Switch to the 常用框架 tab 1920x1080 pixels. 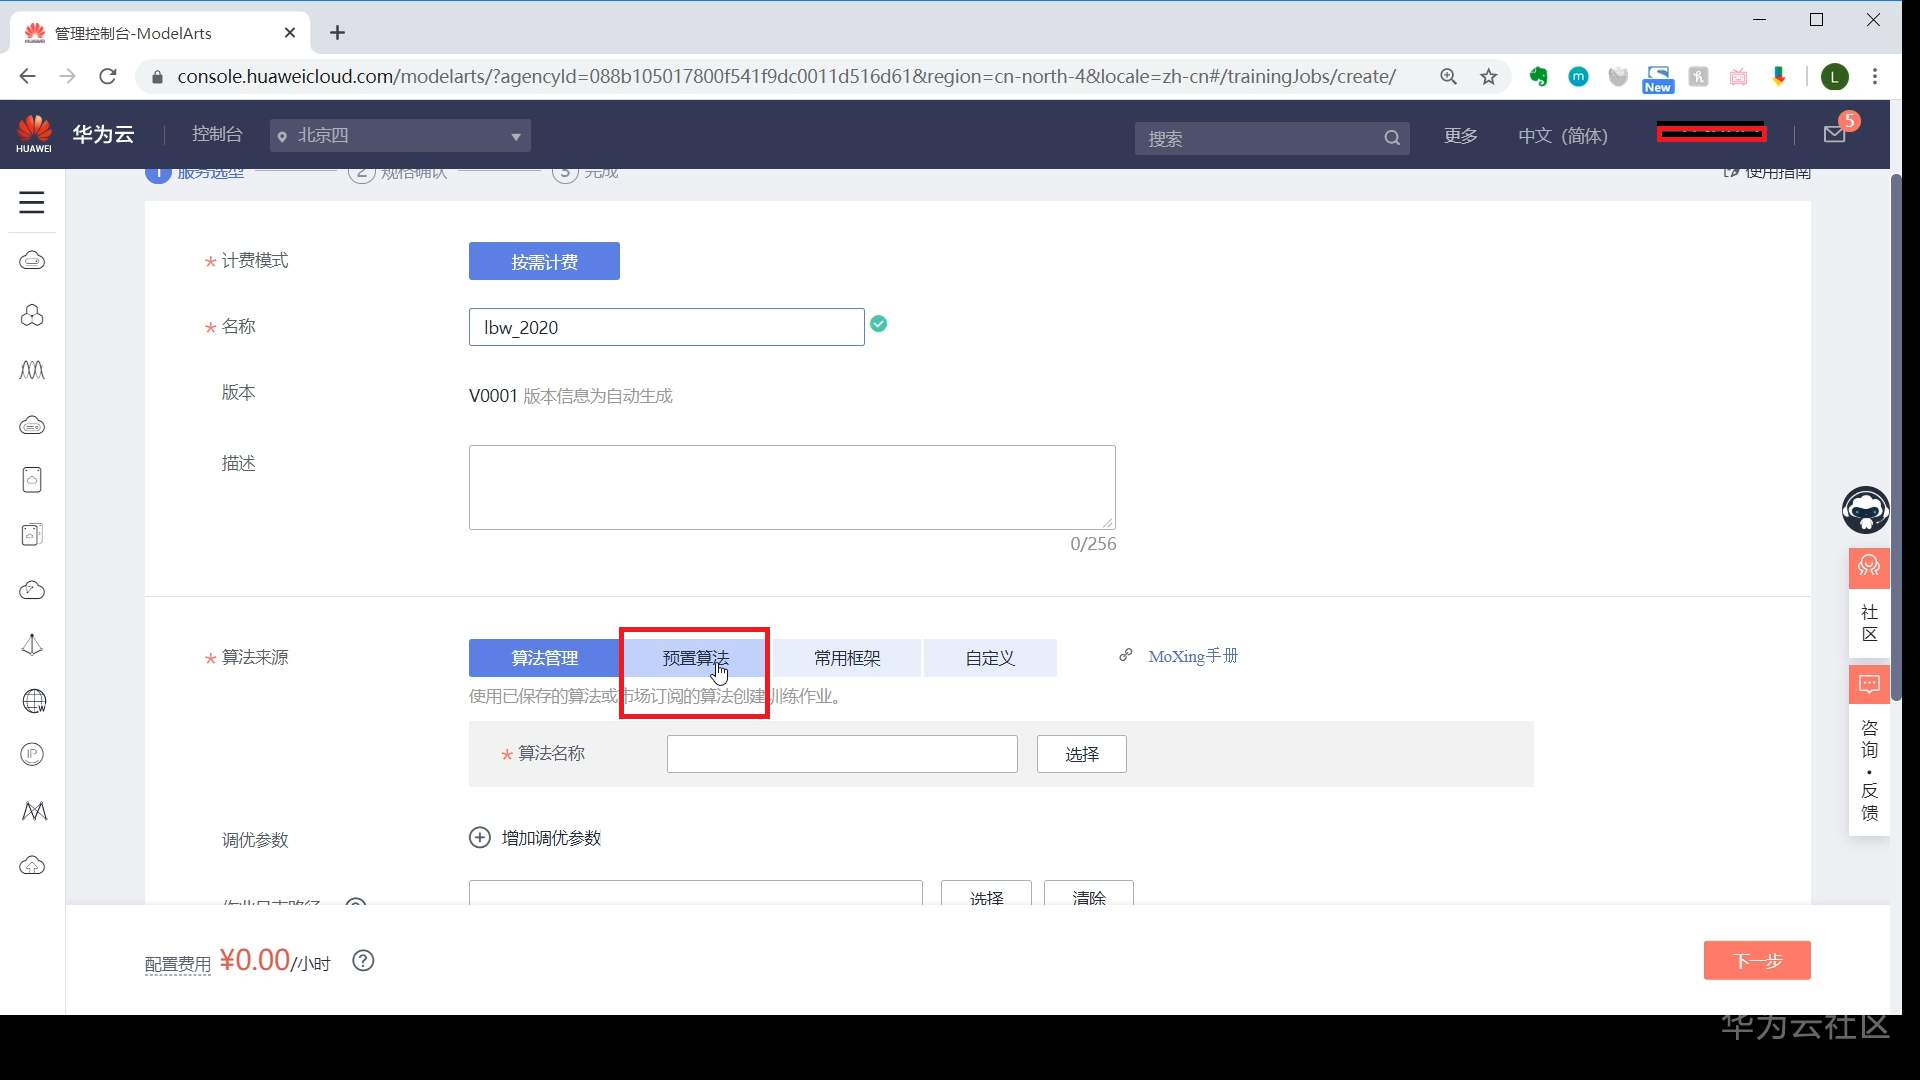846,658
